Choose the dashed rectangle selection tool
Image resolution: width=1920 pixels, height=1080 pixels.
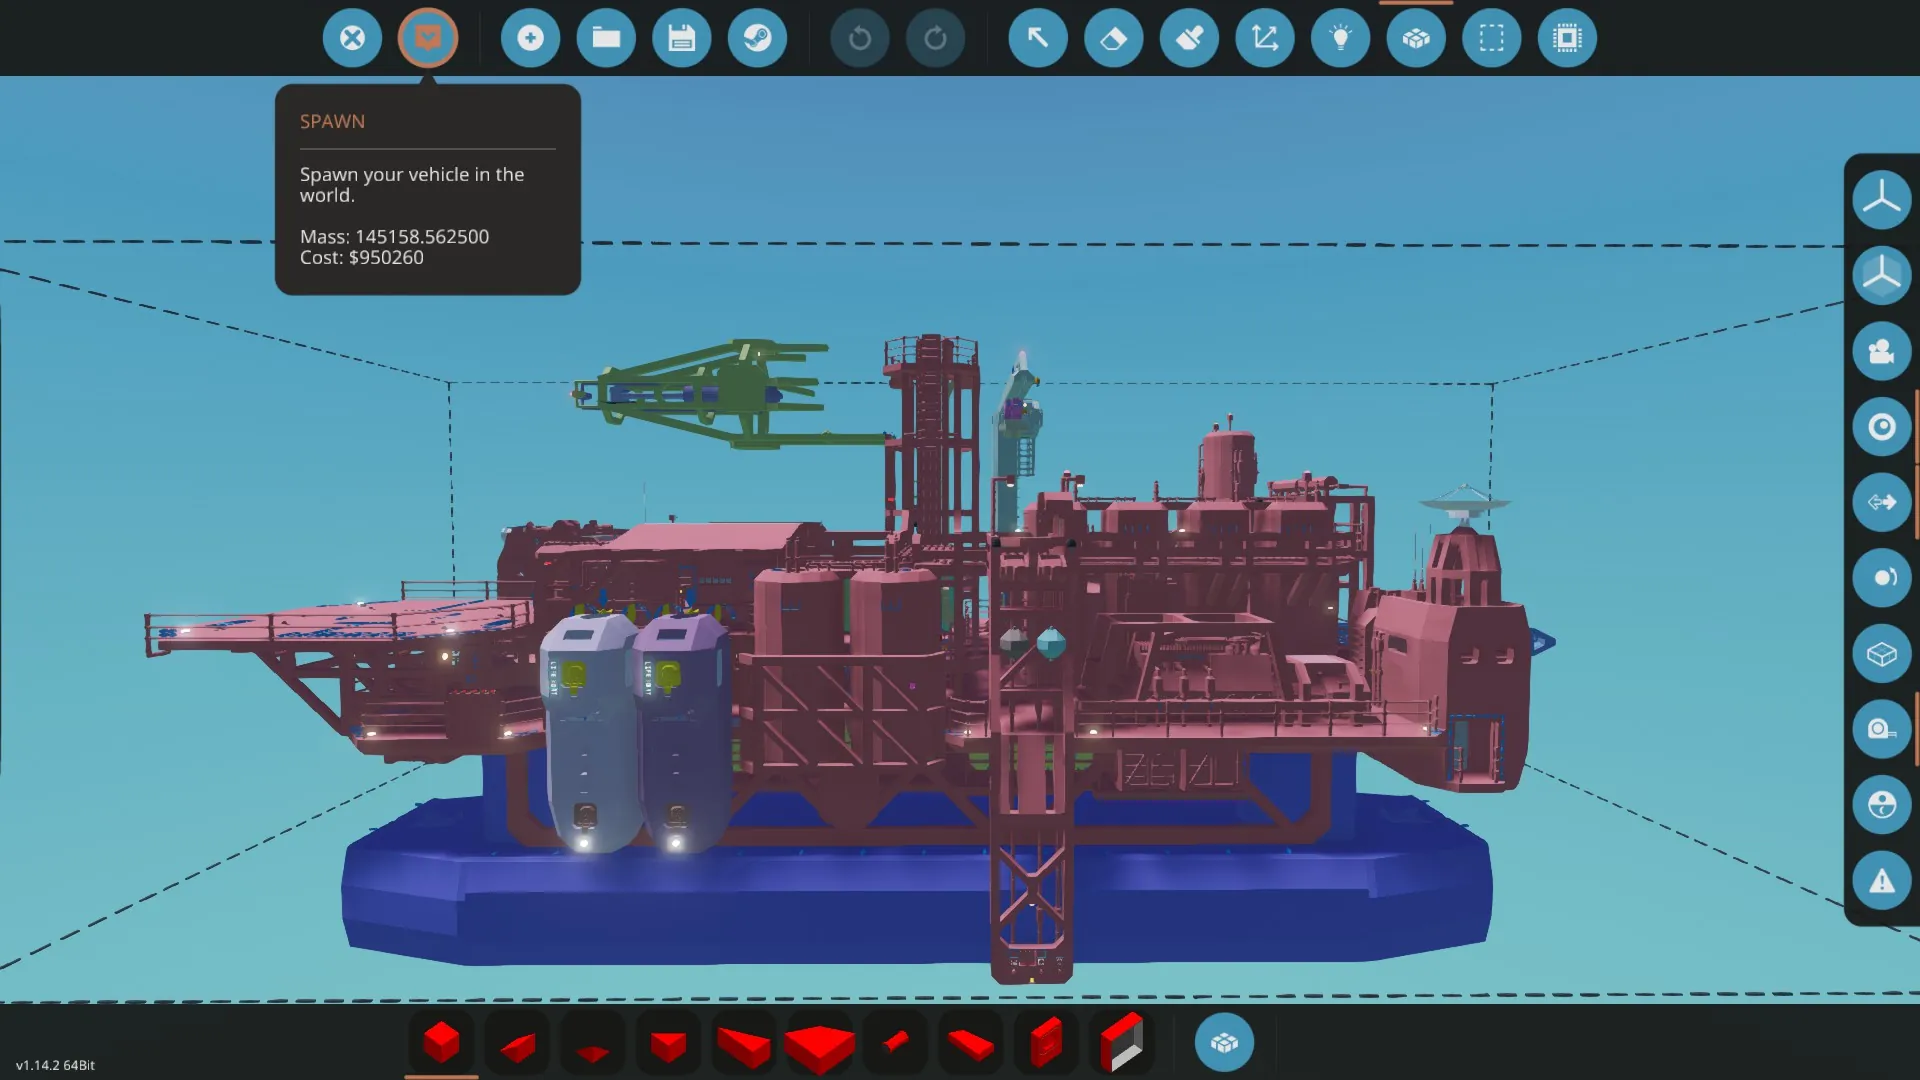pos(1491,38)
